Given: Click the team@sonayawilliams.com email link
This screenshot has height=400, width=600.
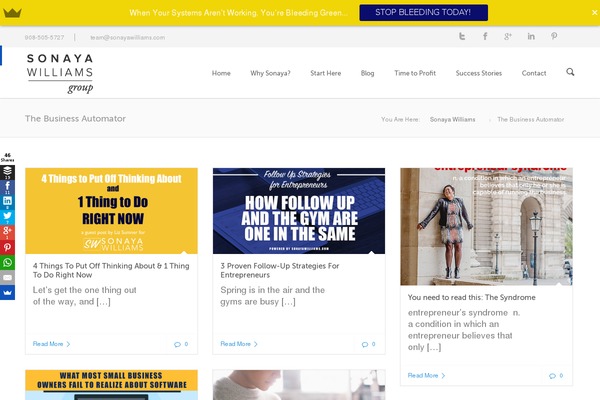Looking at the screenshot, I should click(x=127, y=38).
